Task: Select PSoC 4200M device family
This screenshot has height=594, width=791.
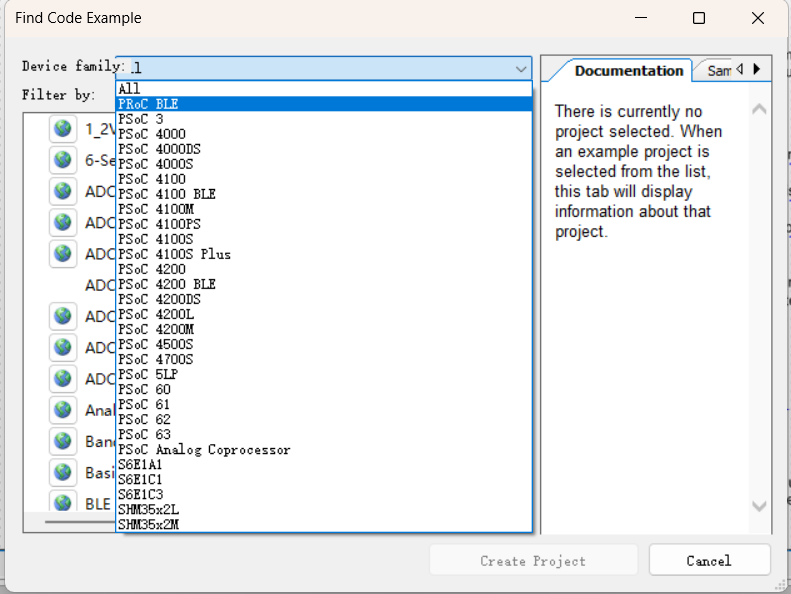Action: (x=324, y=330)
